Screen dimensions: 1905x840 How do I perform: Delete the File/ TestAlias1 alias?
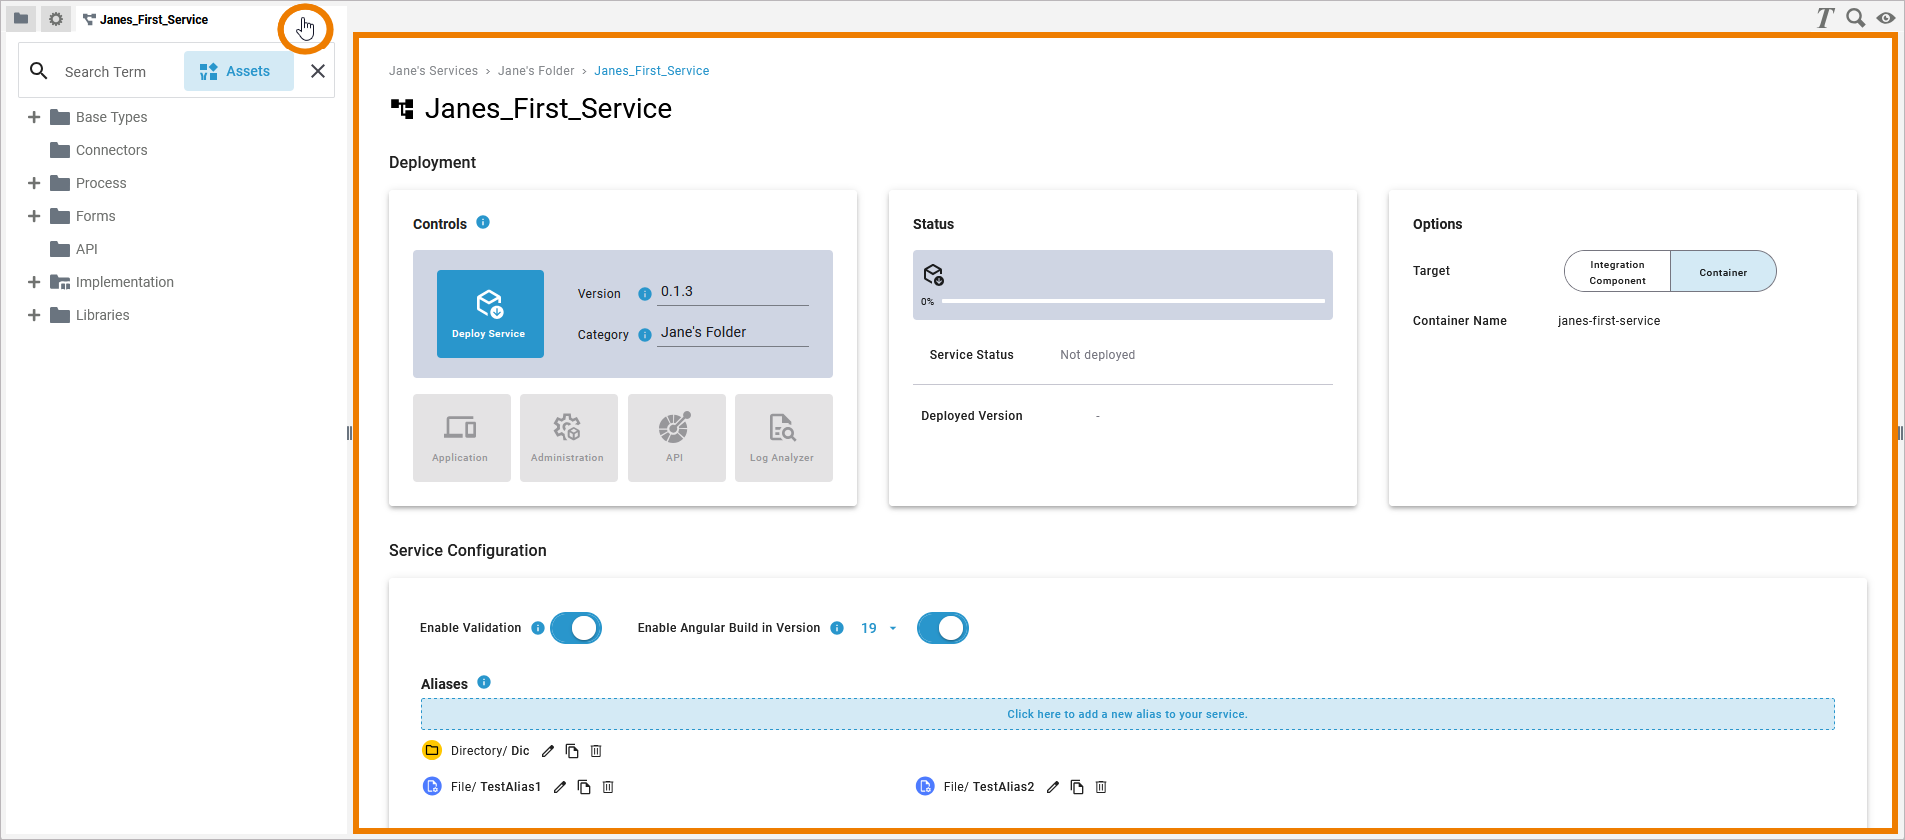608,787
